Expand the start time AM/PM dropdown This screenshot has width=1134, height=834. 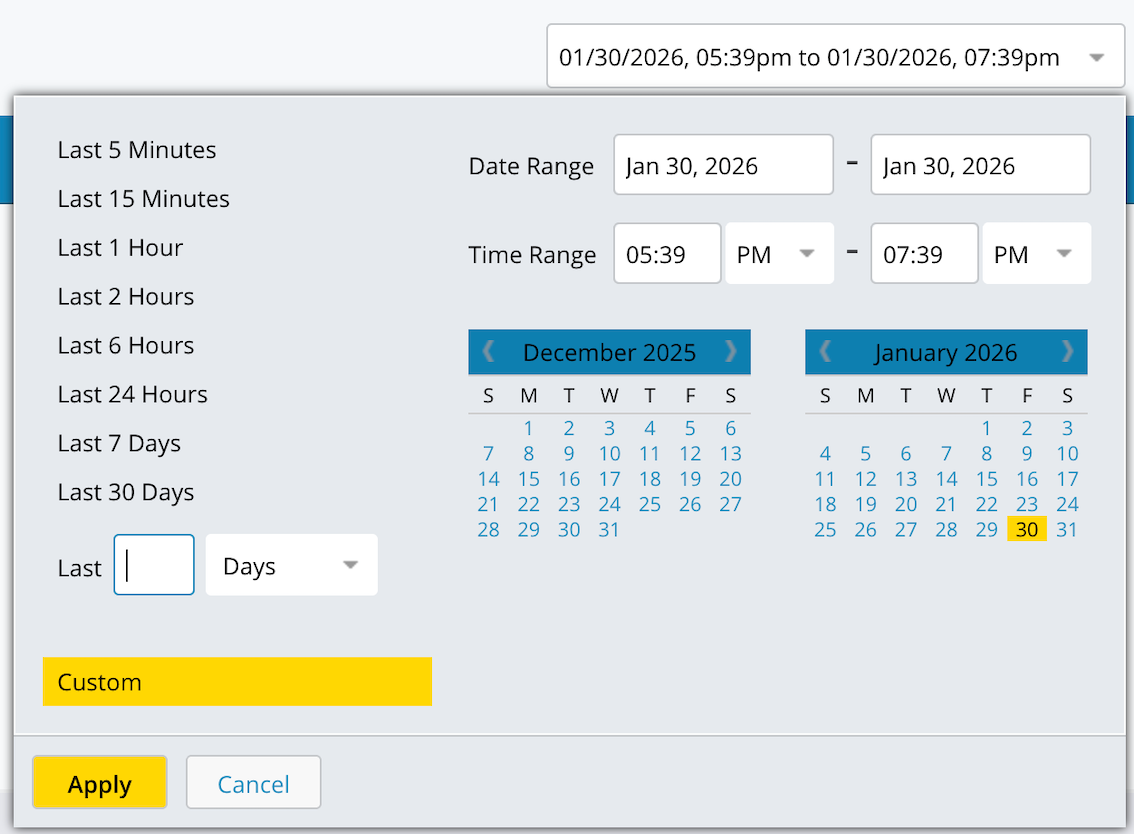point(779,255)
